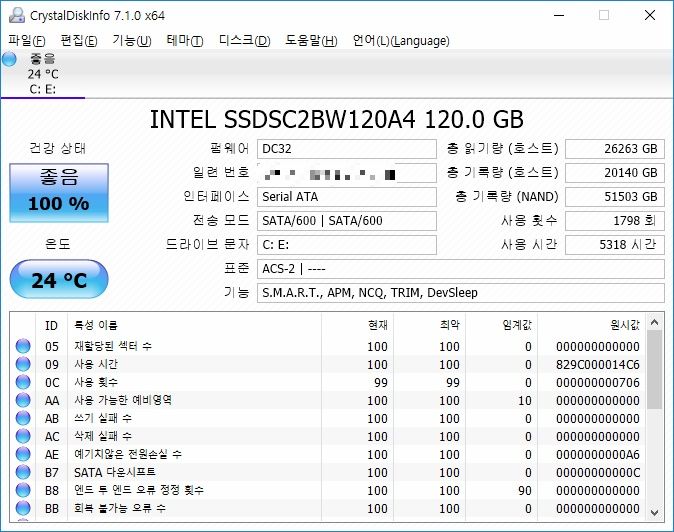
Task: Select the 사용 가능한 예비영역 row
Action: [328, 401]
